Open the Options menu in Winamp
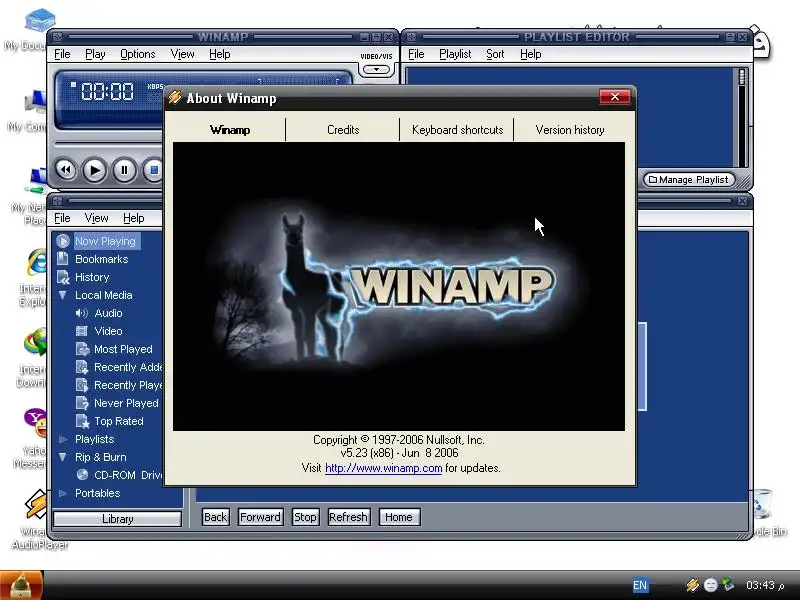This screenshot has height=600, width=800. click(x=138, y=54)
